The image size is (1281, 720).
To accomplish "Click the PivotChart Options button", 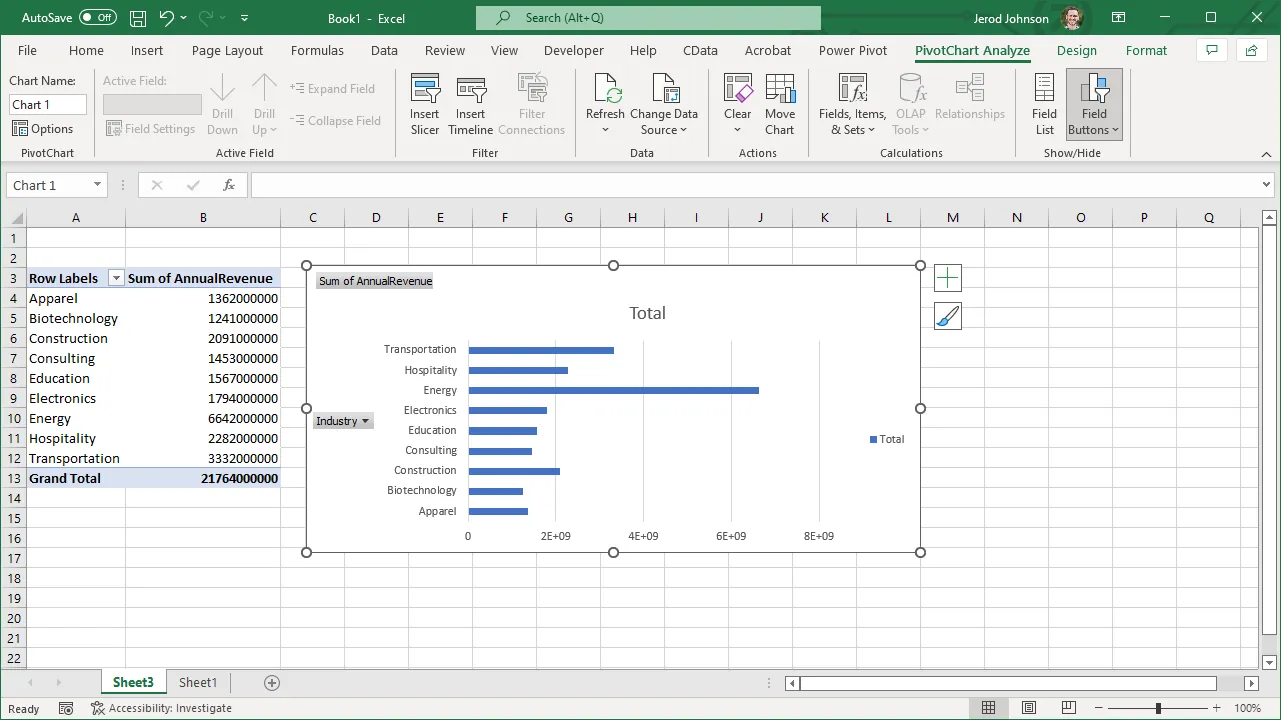I will click(43, 129).
